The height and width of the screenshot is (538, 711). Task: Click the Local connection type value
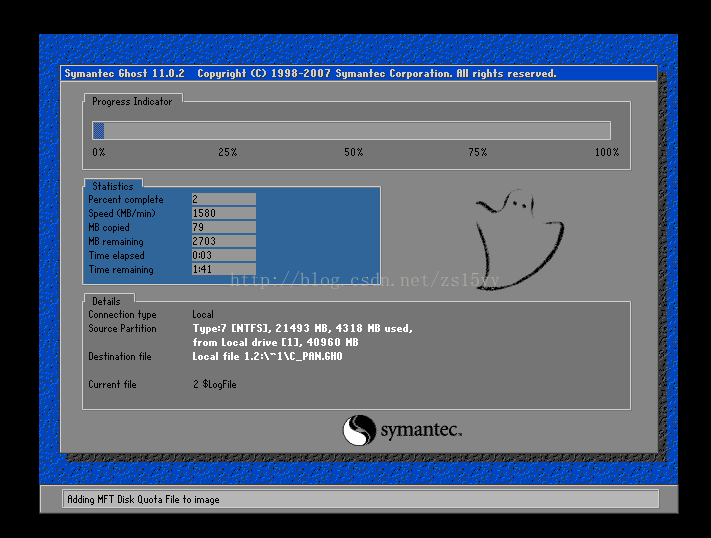point(203,315)
